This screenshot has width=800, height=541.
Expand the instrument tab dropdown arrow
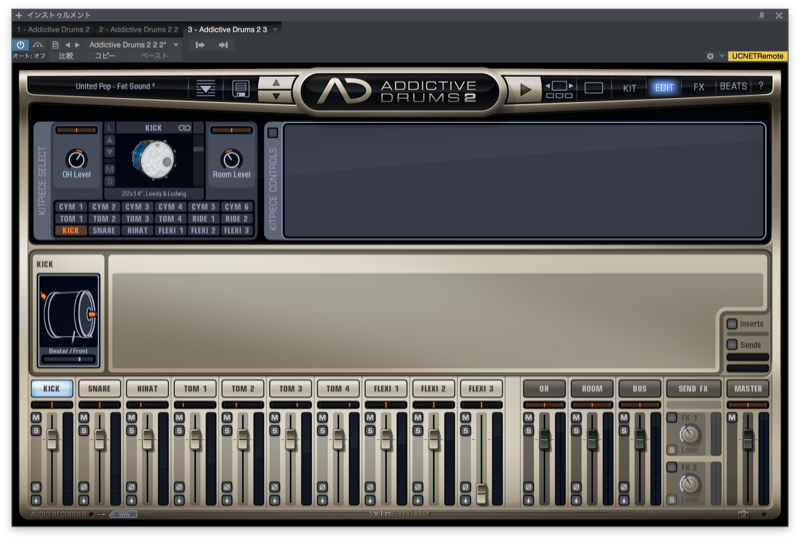point(276,30)
